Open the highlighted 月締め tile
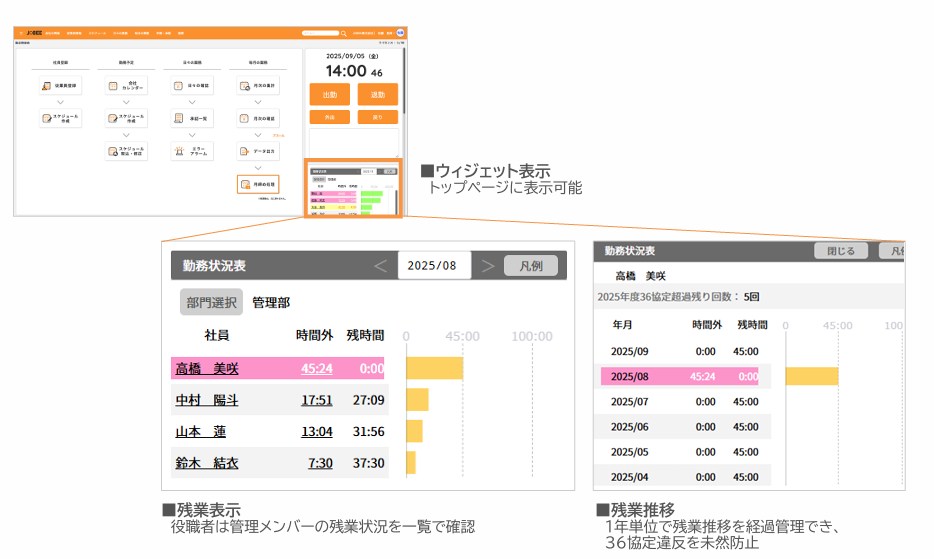 [x=258, y=184]
